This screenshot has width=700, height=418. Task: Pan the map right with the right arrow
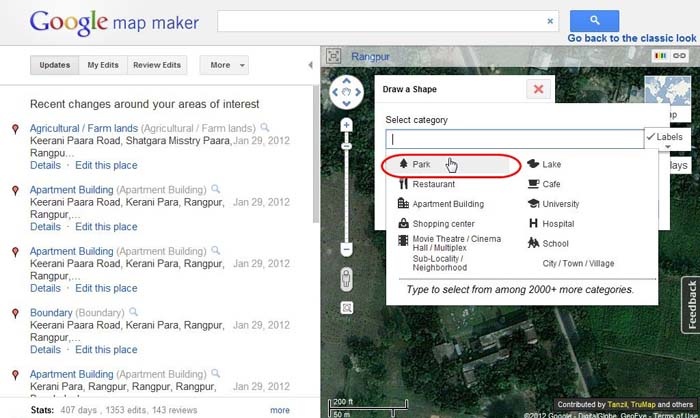point(358,92)
